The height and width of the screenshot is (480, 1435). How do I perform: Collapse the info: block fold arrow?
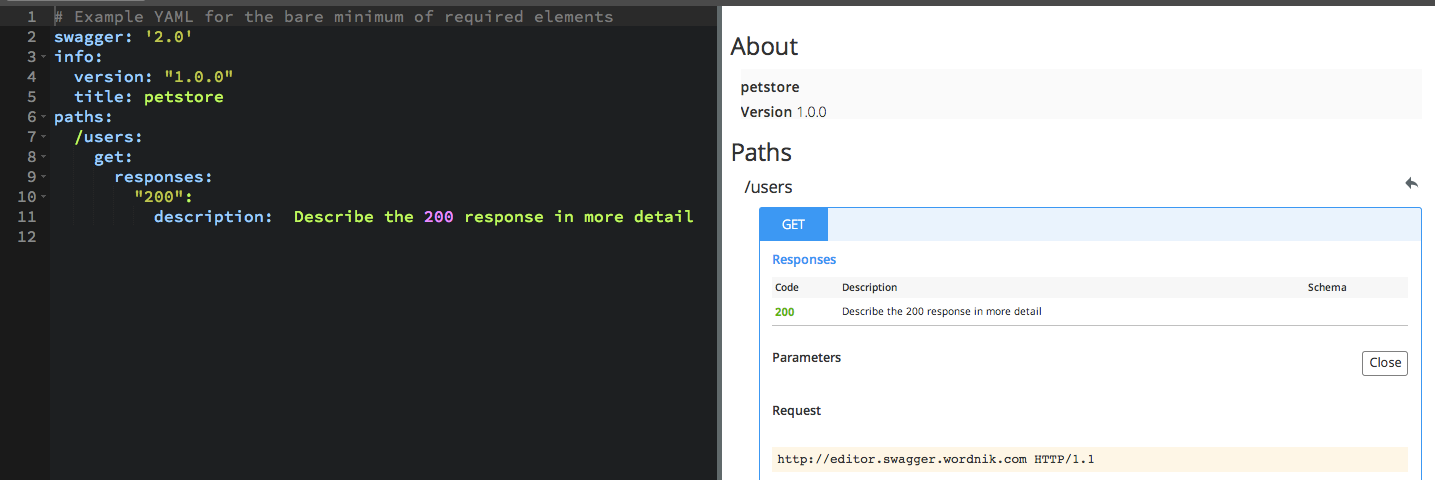pos(44,57)
